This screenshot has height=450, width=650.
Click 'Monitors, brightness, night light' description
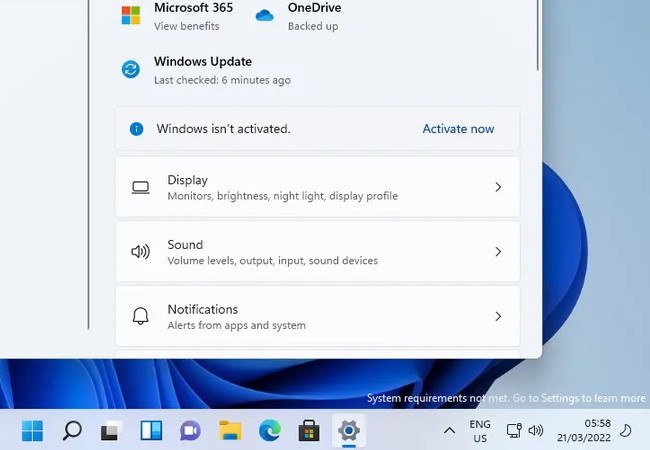282,196
